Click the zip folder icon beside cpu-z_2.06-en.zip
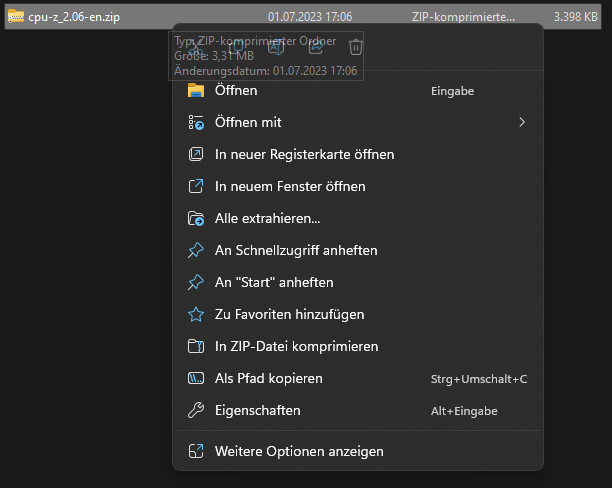Viewport: 612px width, 488px height. (x=16, y=17)
